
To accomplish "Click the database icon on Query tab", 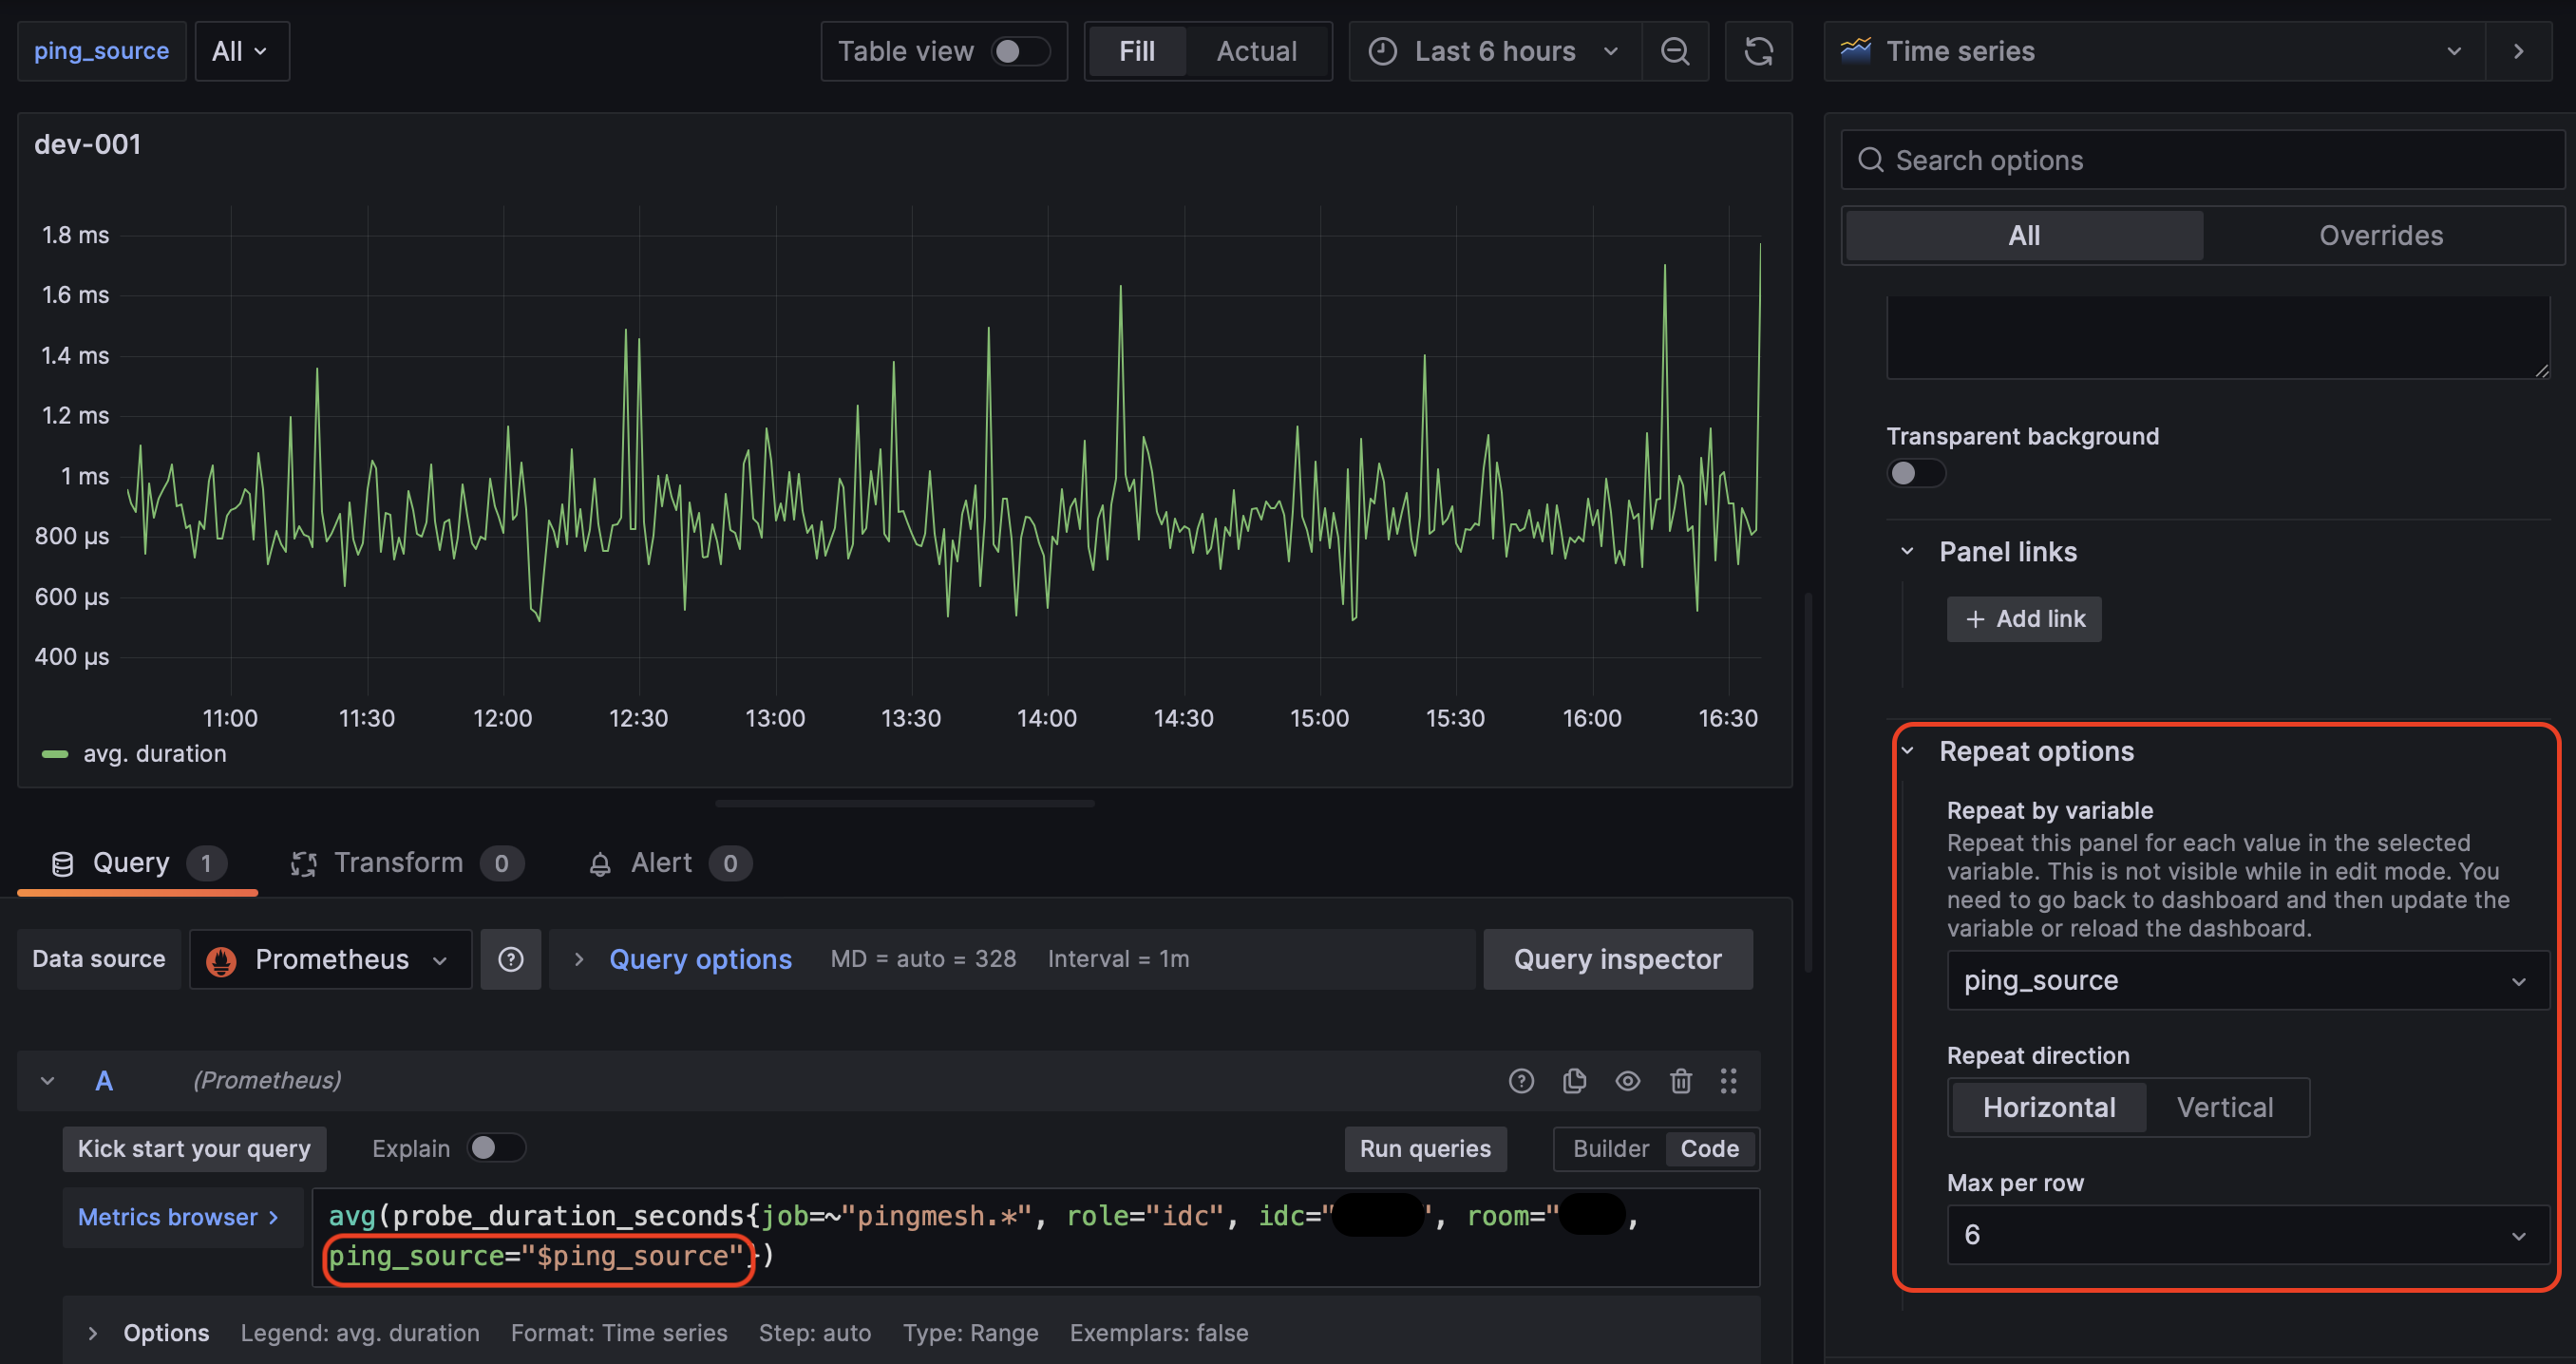I will point(62,865).
